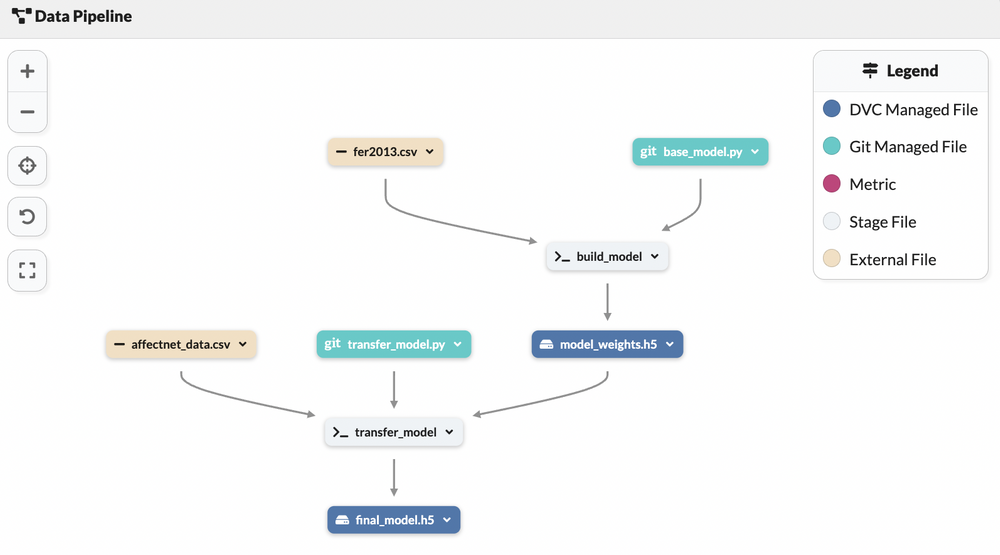Click the drive icon on model_weights.h5
This screenshot has height=555, width=1000.
pyautogui.click(x=546, y=345)
